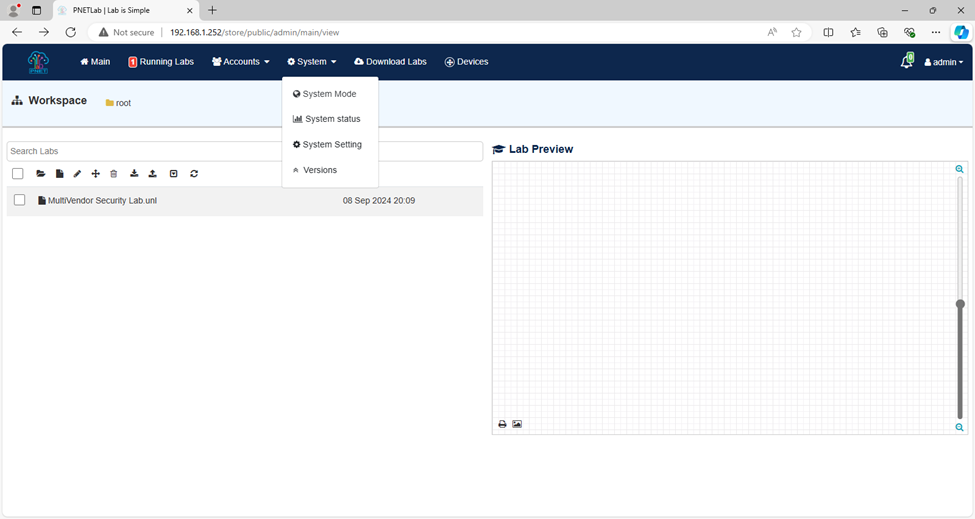
Task: Select MultiVendor Security Lab.unl lab file
Action: pyautogui.click(x=98, y=201)
